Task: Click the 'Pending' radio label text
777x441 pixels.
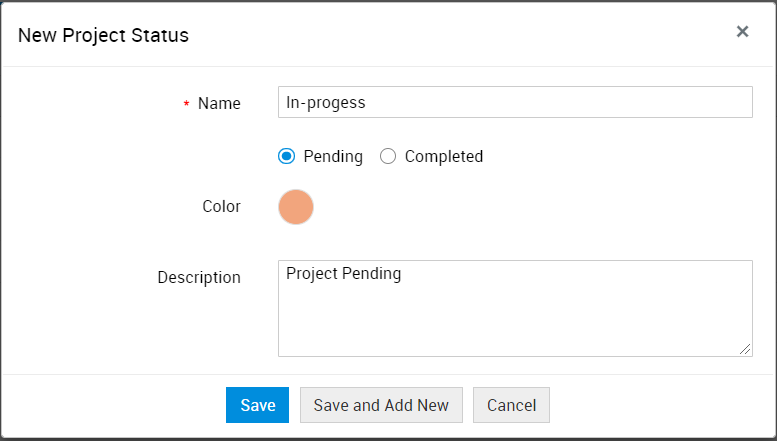Action: tap(333, 156)
